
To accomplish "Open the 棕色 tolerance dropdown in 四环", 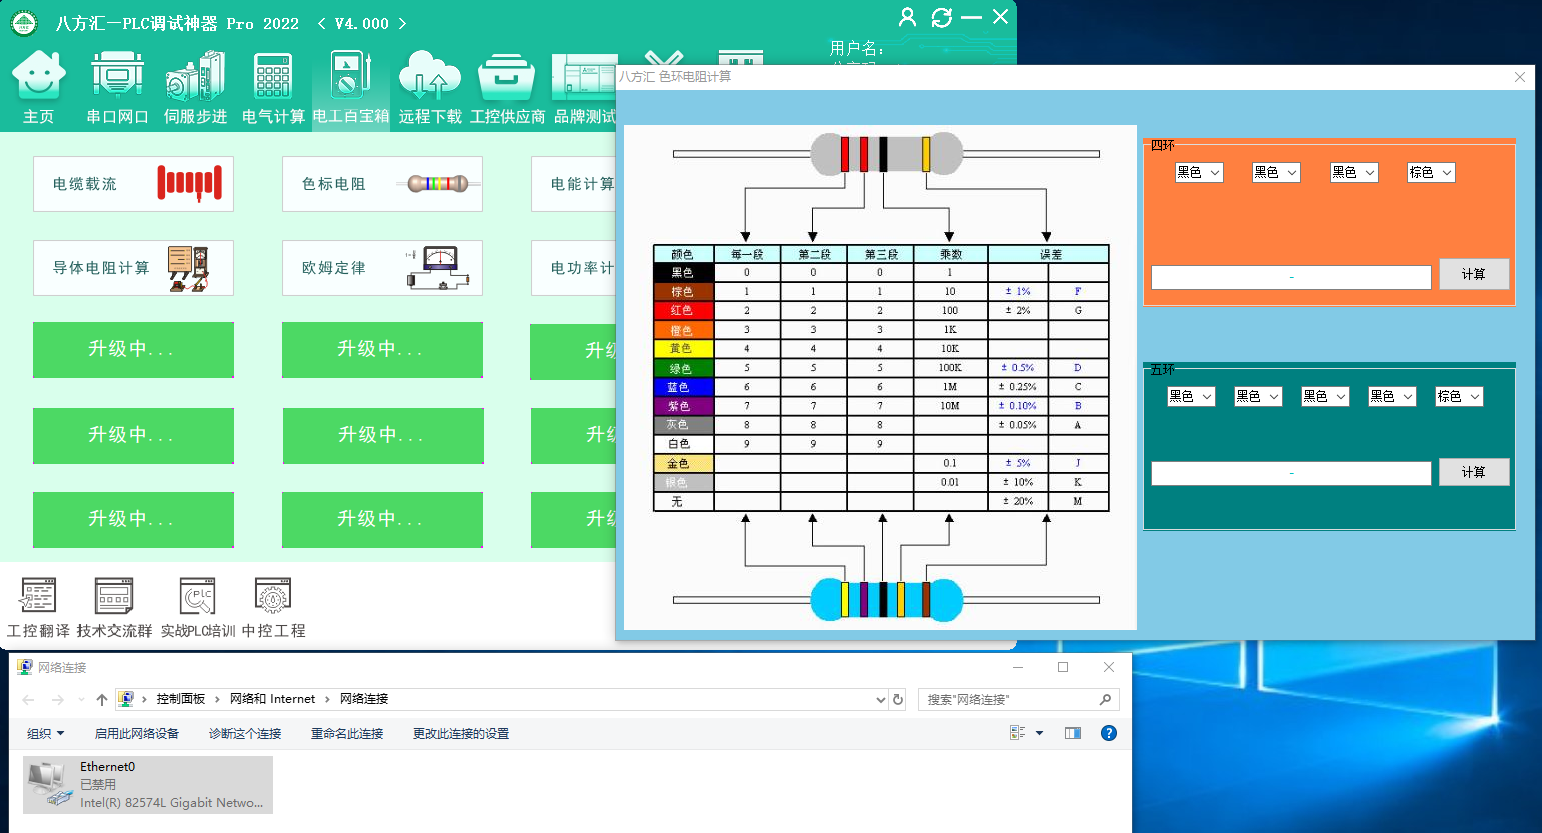I will pyautogui.click(x=1431, y=173).
